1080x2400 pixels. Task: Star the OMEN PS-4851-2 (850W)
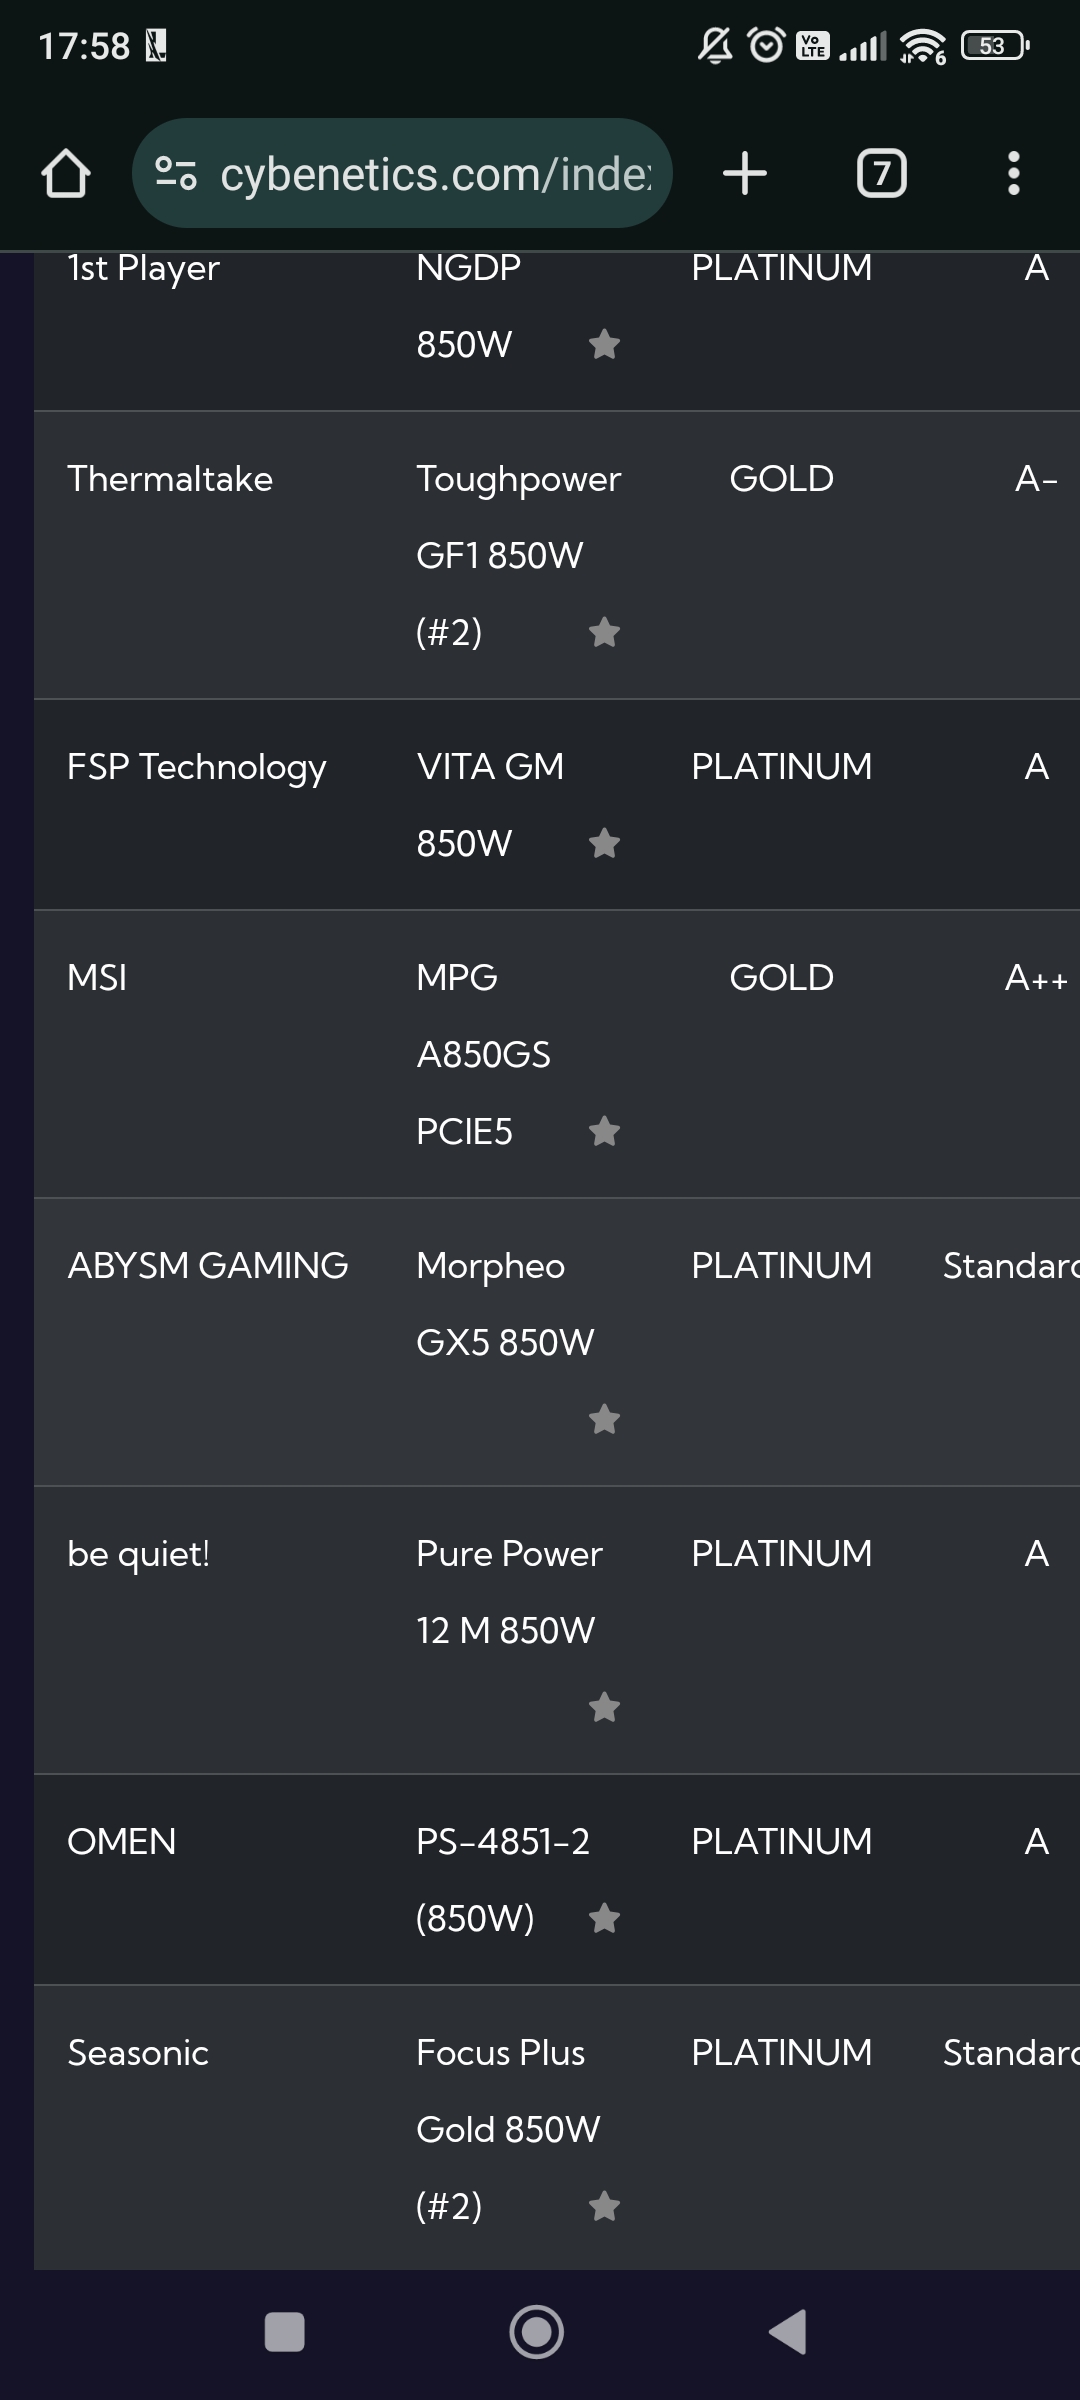click(604, 1919)
